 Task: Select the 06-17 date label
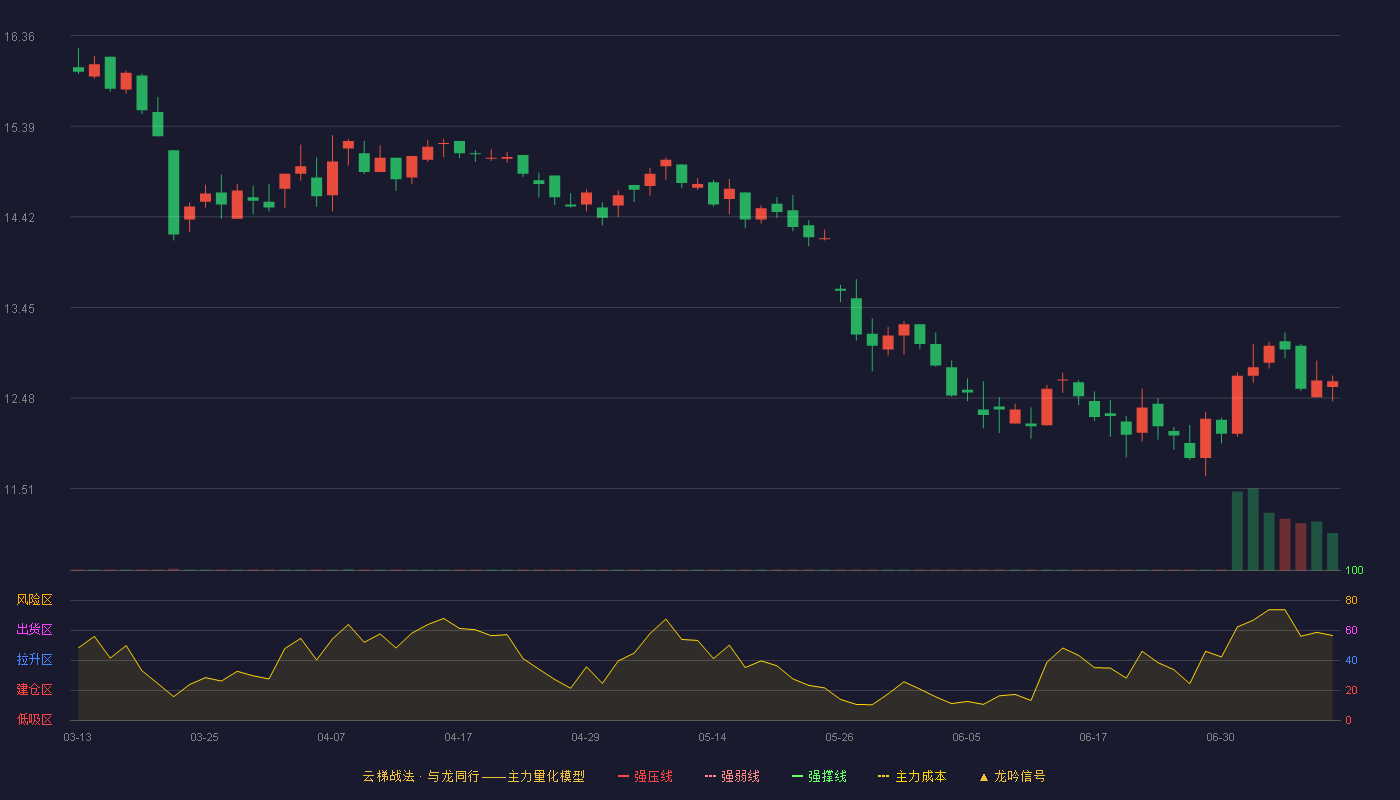(1093, 737)
